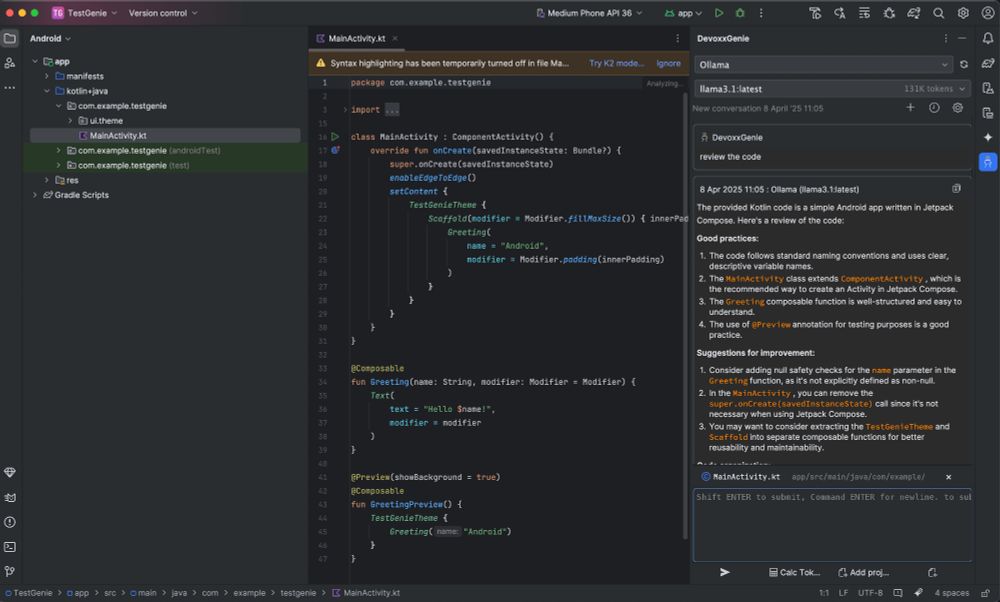The height and width of the screenshot is (602, 1000).
Task: Open the Version control dropdown
Action: 163,13
